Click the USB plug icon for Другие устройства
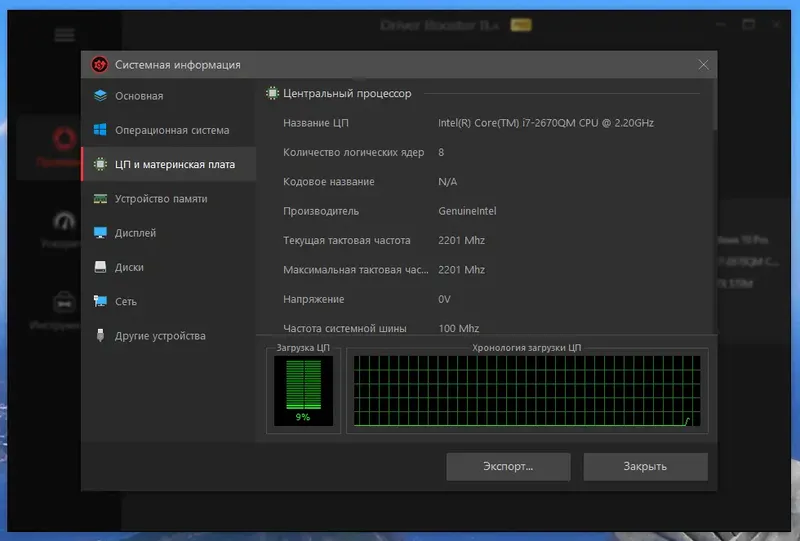Viewport: 800px width, 541px height. (101, 335)
